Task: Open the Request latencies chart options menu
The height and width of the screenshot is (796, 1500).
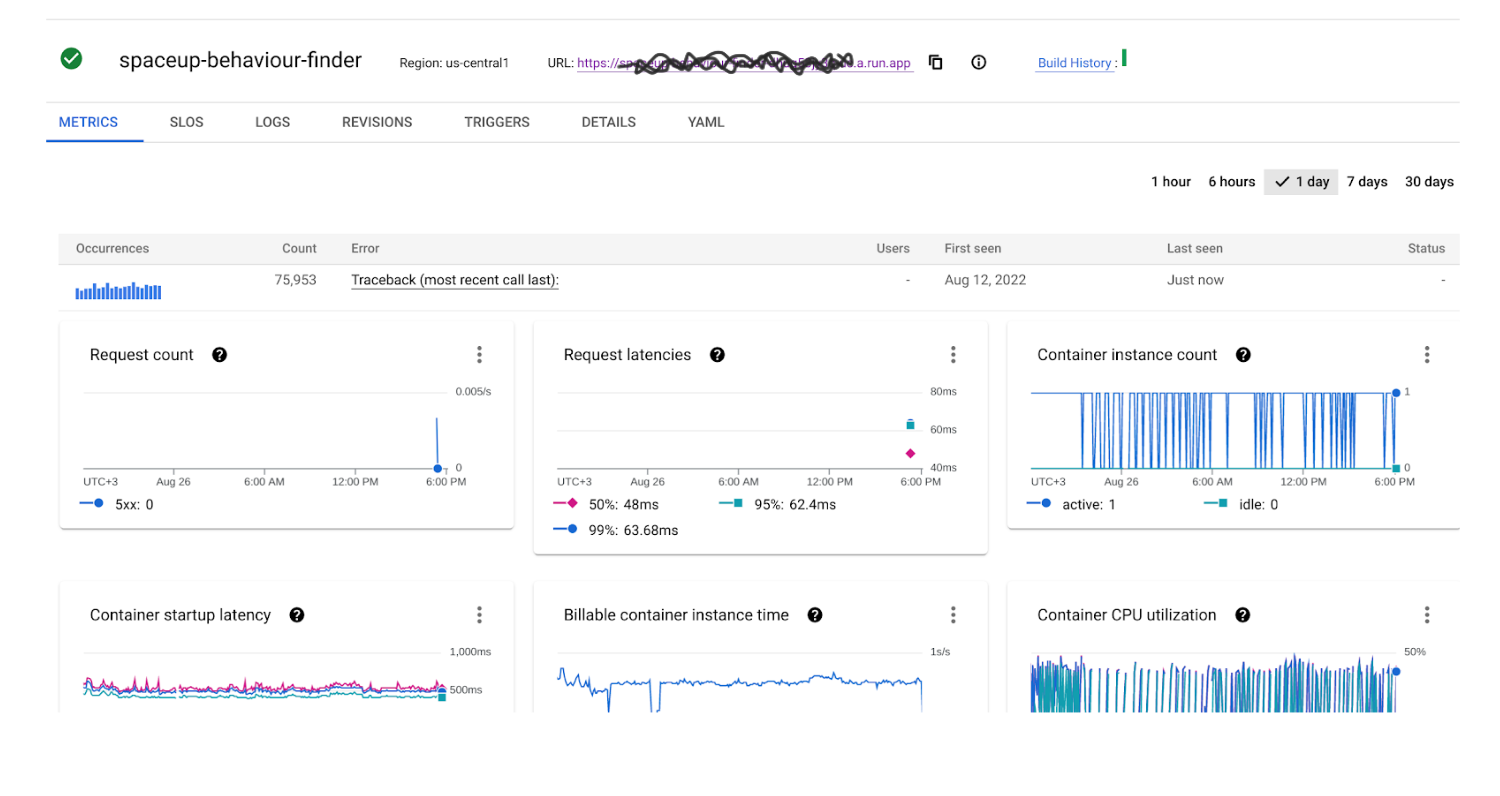Action: tap(953, 355)
